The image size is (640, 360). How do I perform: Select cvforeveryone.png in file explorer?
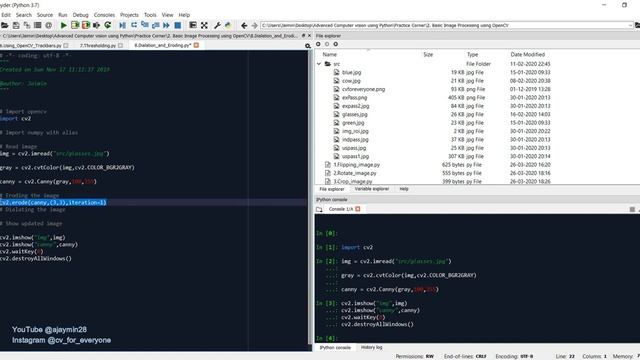click(x=363, y=89)
